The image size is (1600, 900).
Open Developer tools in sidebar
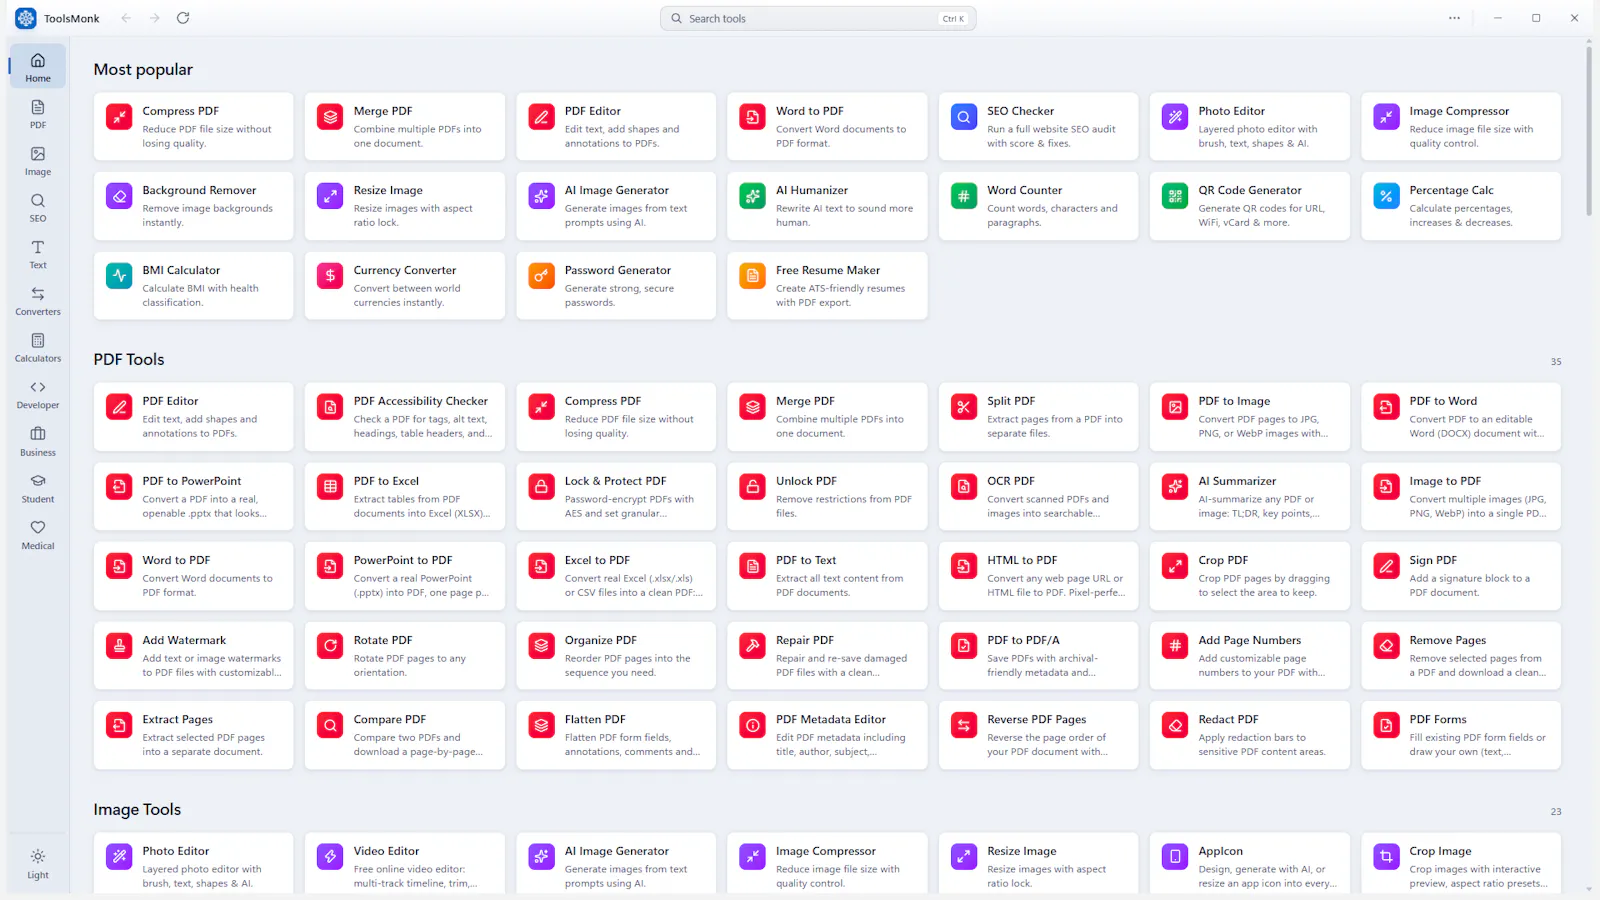pos(38,395)
